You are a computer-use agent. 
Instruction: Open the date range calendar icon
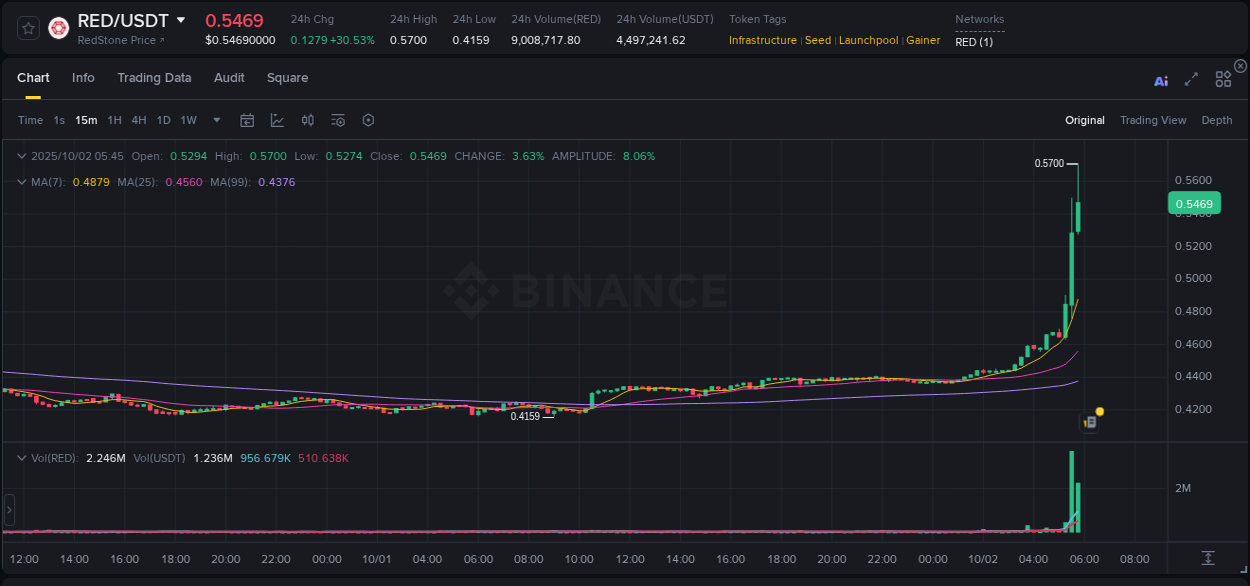pyautogui.click(x=247, y=119)
